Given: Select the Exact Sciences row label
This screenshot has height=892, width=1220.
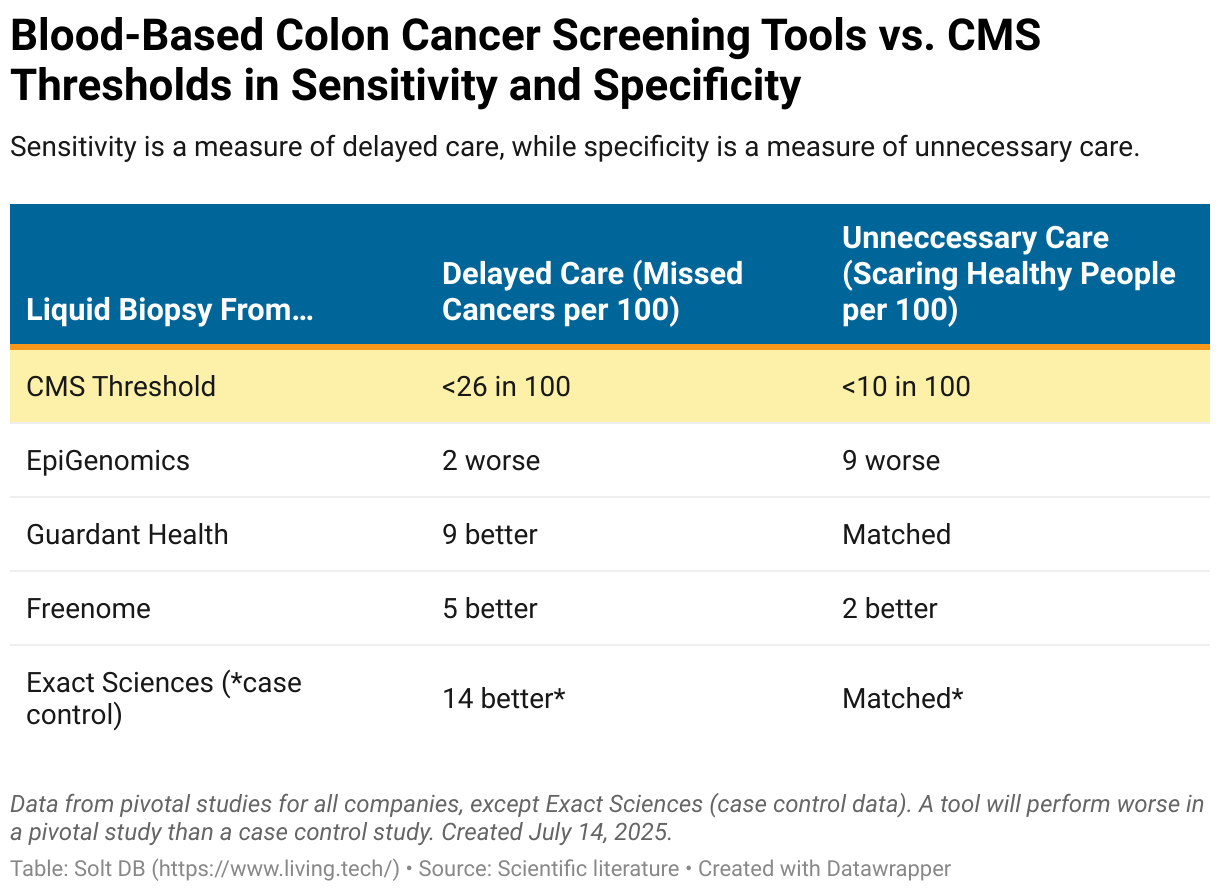Looking at the screenshot, I should tap(164, 698).
